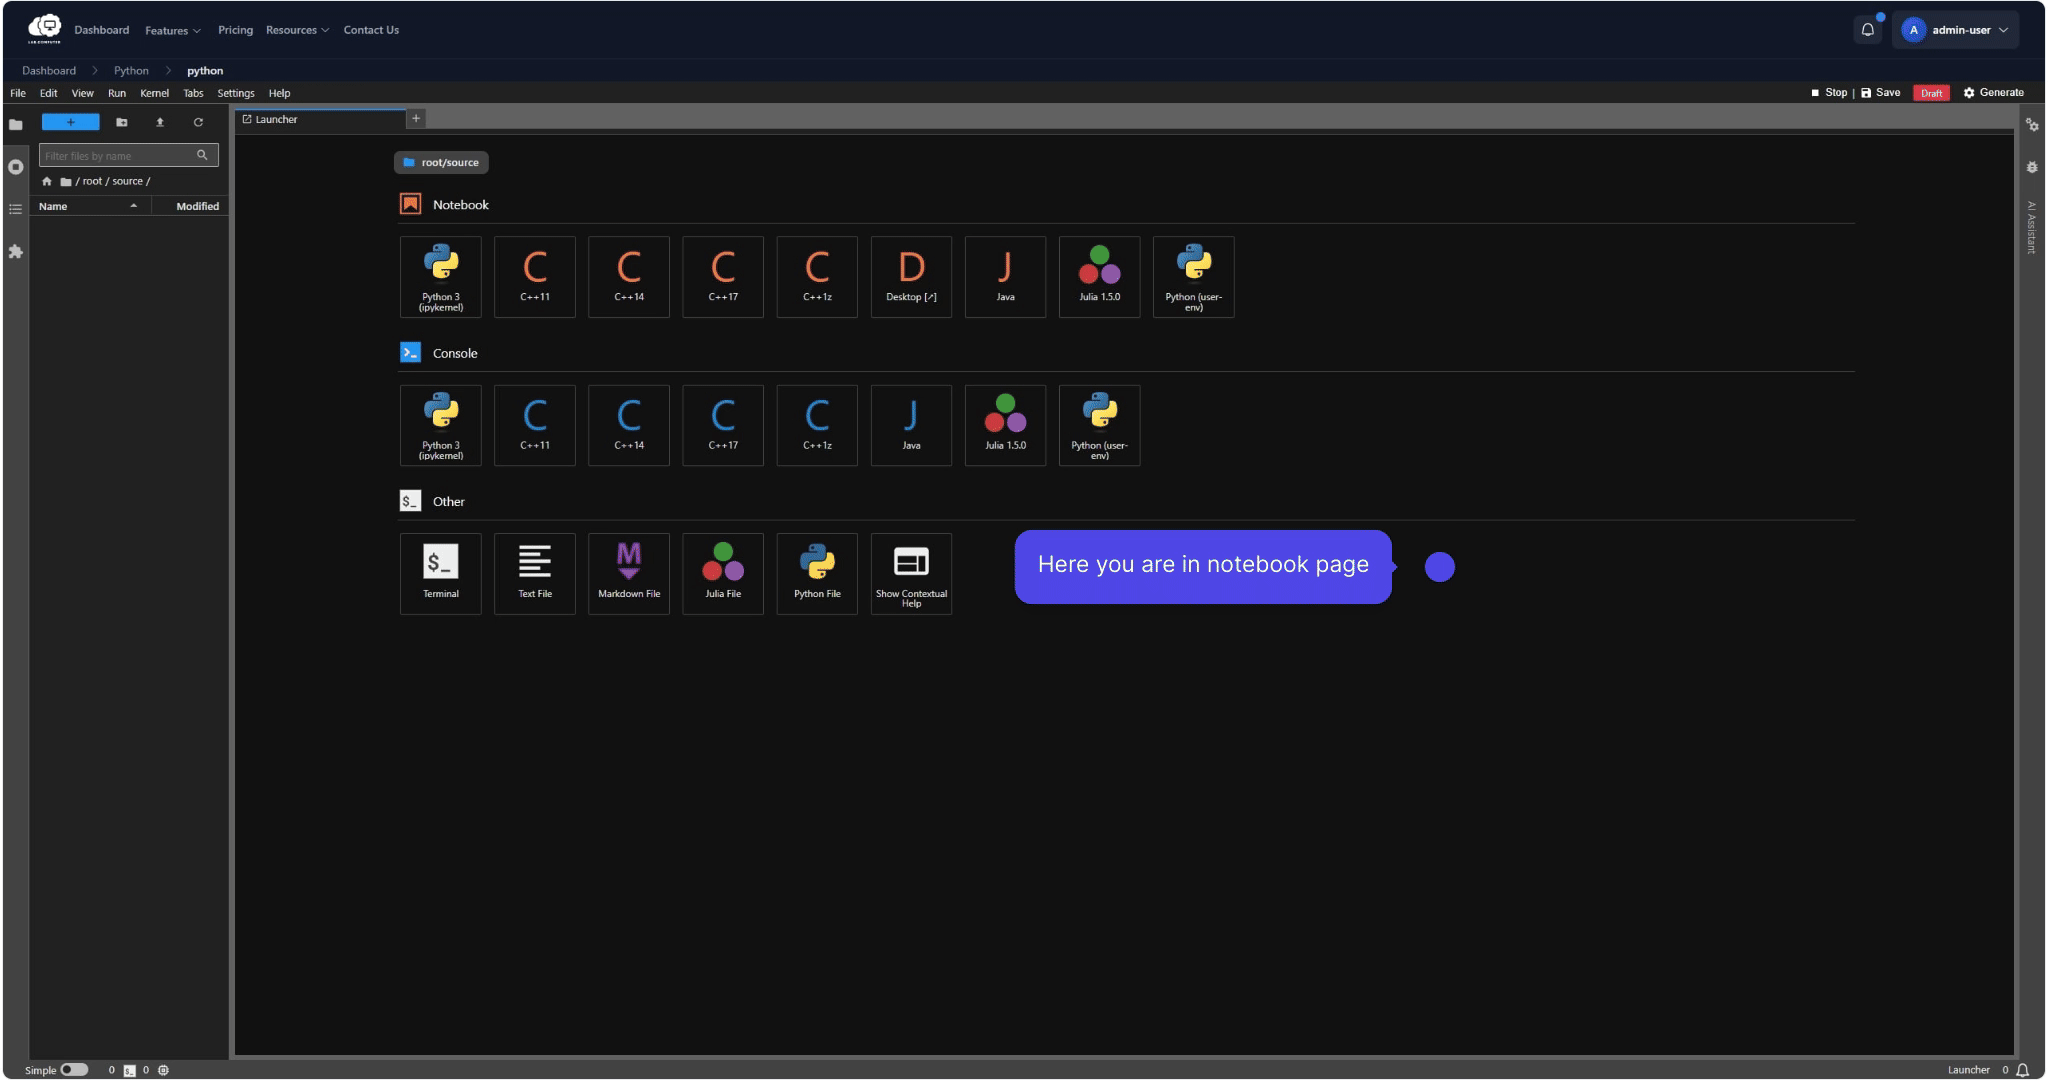Open the property inspector gears icon

(2032, 125)
